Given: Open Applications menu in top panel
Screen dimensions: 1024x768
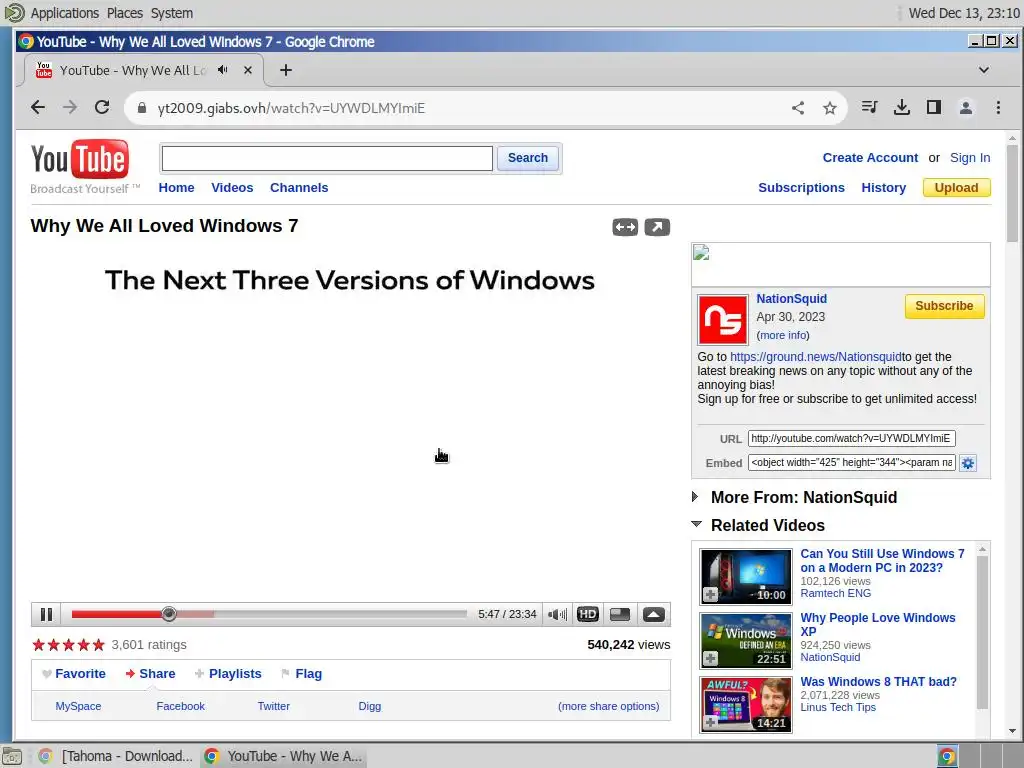Looking at the screenshot, I should click(x=65, y=13).
